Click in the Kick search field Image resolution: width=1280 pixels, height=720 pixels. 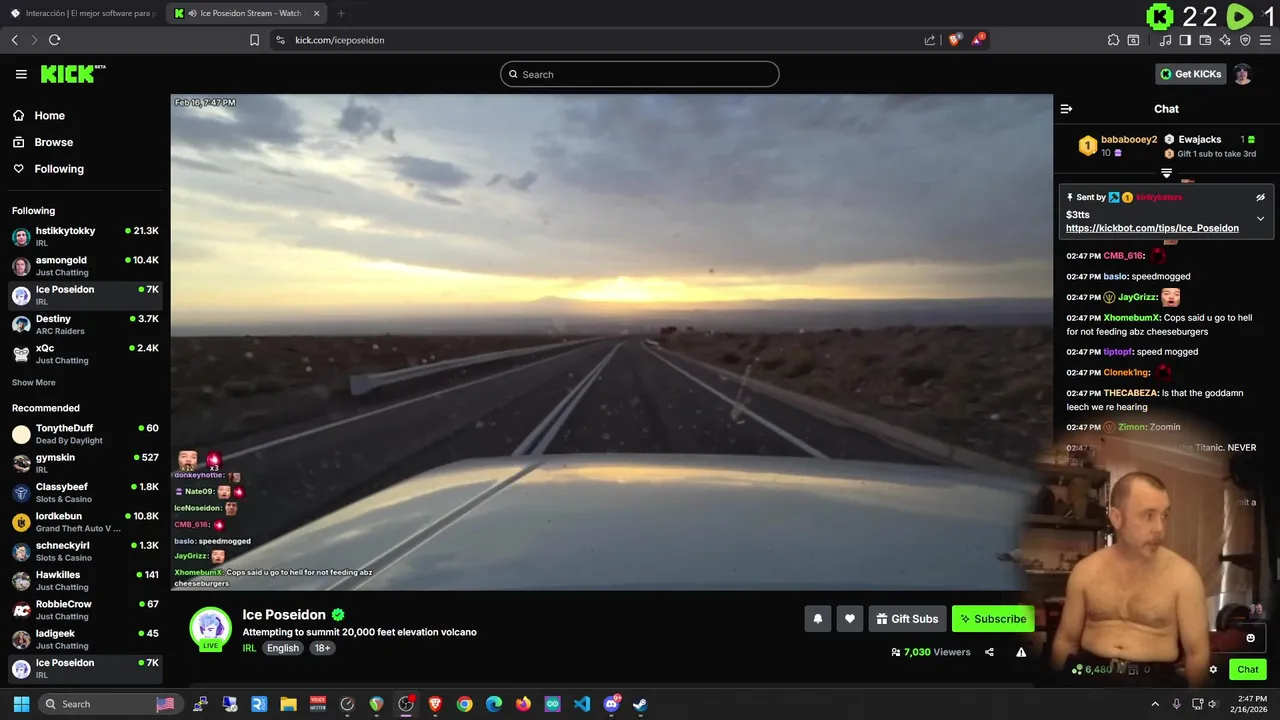coord(640,74)
